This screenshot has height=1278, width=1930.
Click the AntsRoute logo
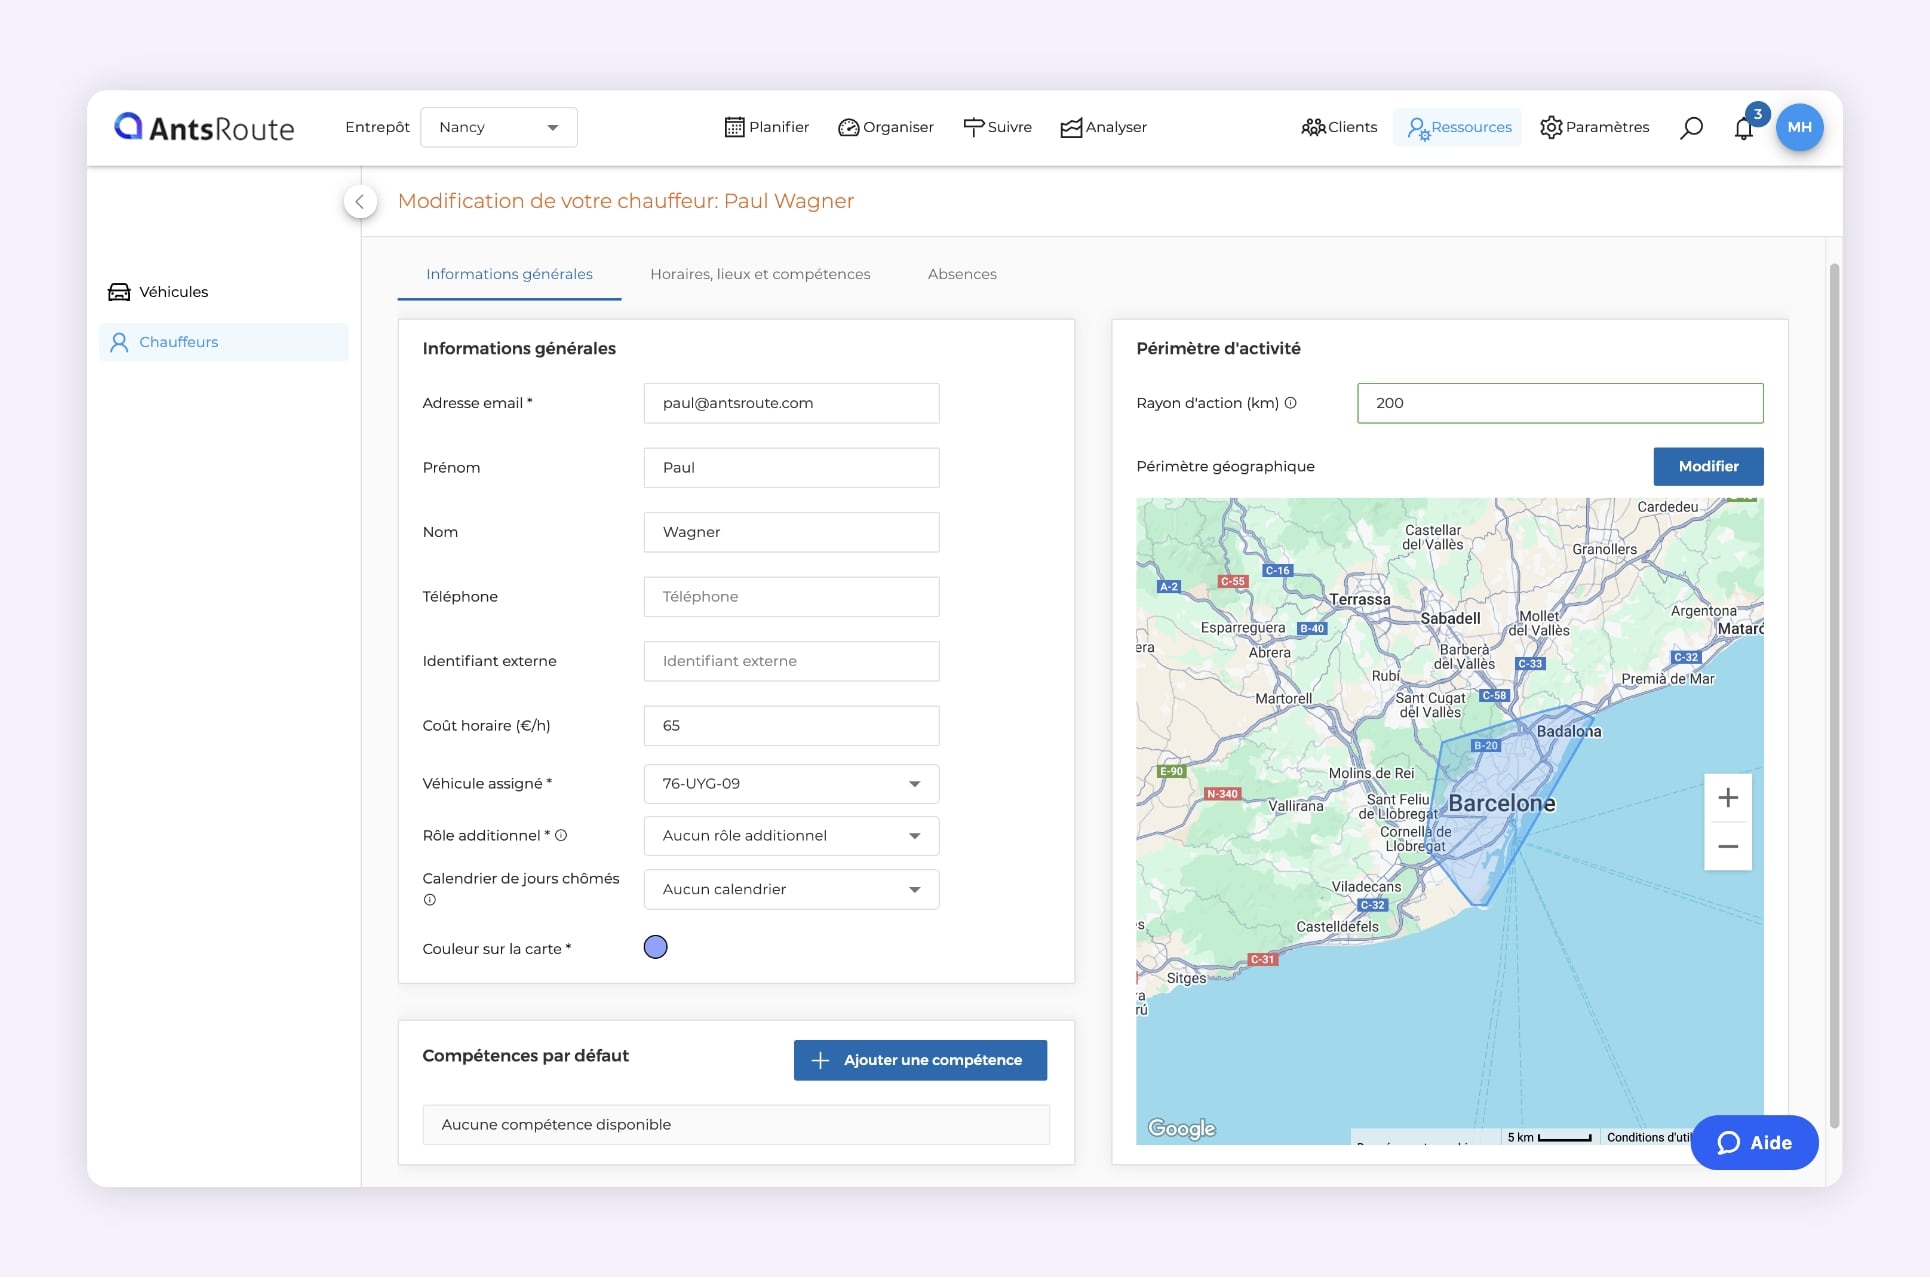point(204,128)
